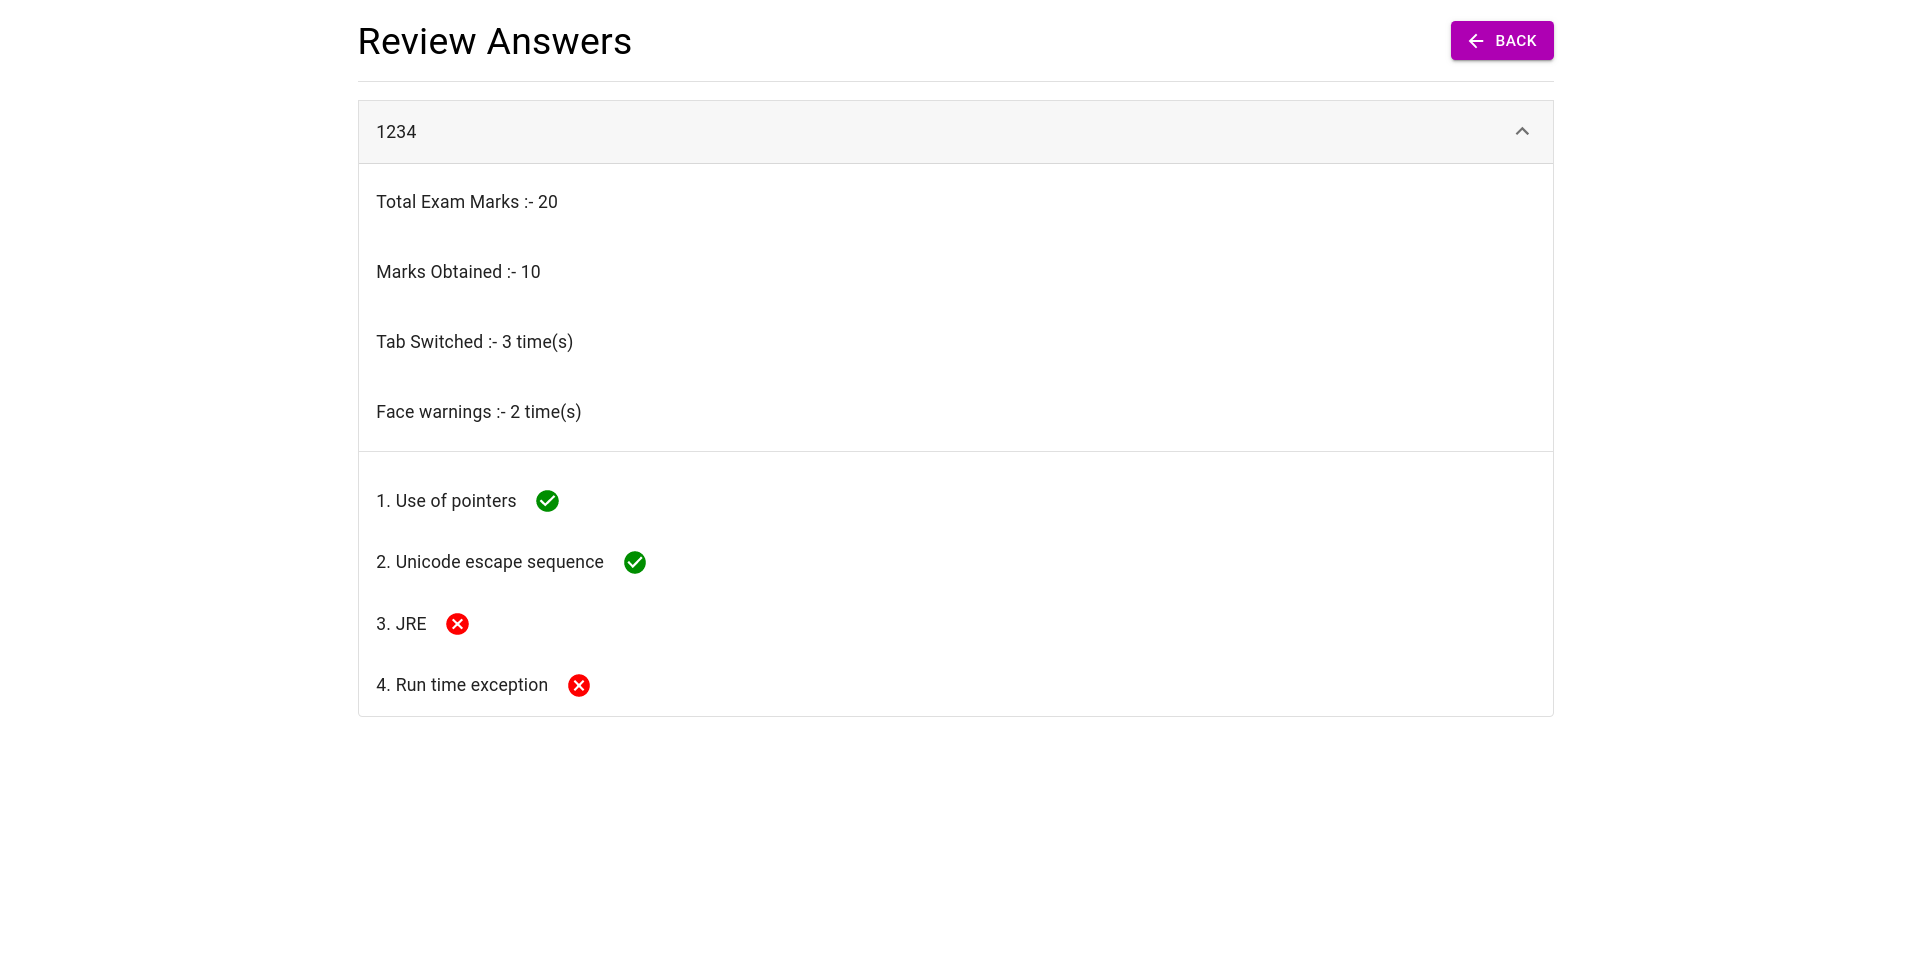Click 'Tab Switched :- 3 time(s)' line
This screenshot has width=1916, height=953.
click(x=475, y=342)
